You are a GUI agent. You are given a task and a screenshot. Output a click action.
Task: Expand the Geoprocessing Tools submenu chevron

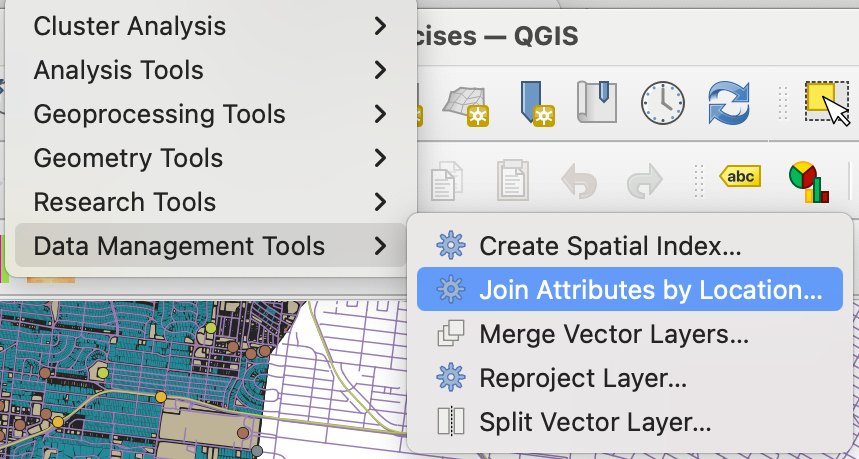tap(380, 114)
